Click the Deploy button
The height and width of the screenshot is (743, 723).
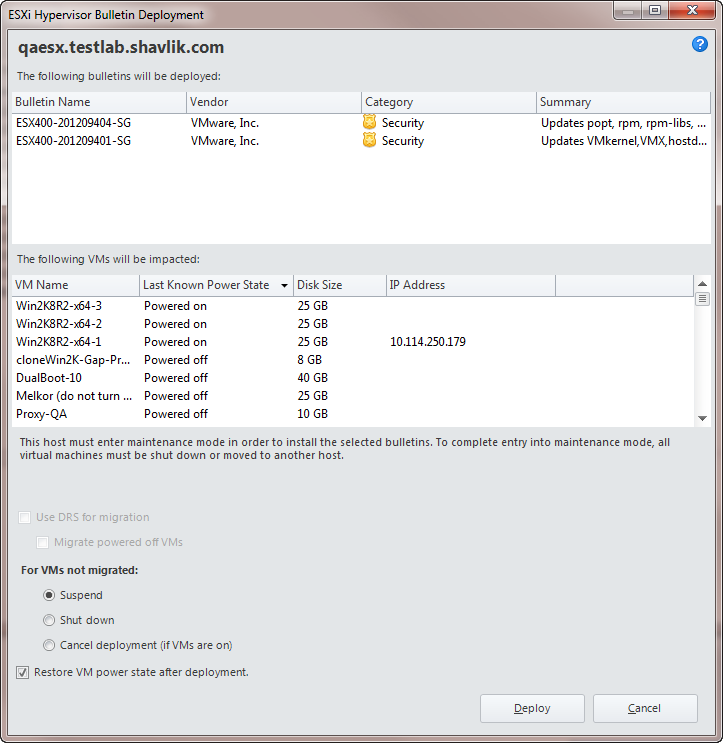click(x=532, y=708)
